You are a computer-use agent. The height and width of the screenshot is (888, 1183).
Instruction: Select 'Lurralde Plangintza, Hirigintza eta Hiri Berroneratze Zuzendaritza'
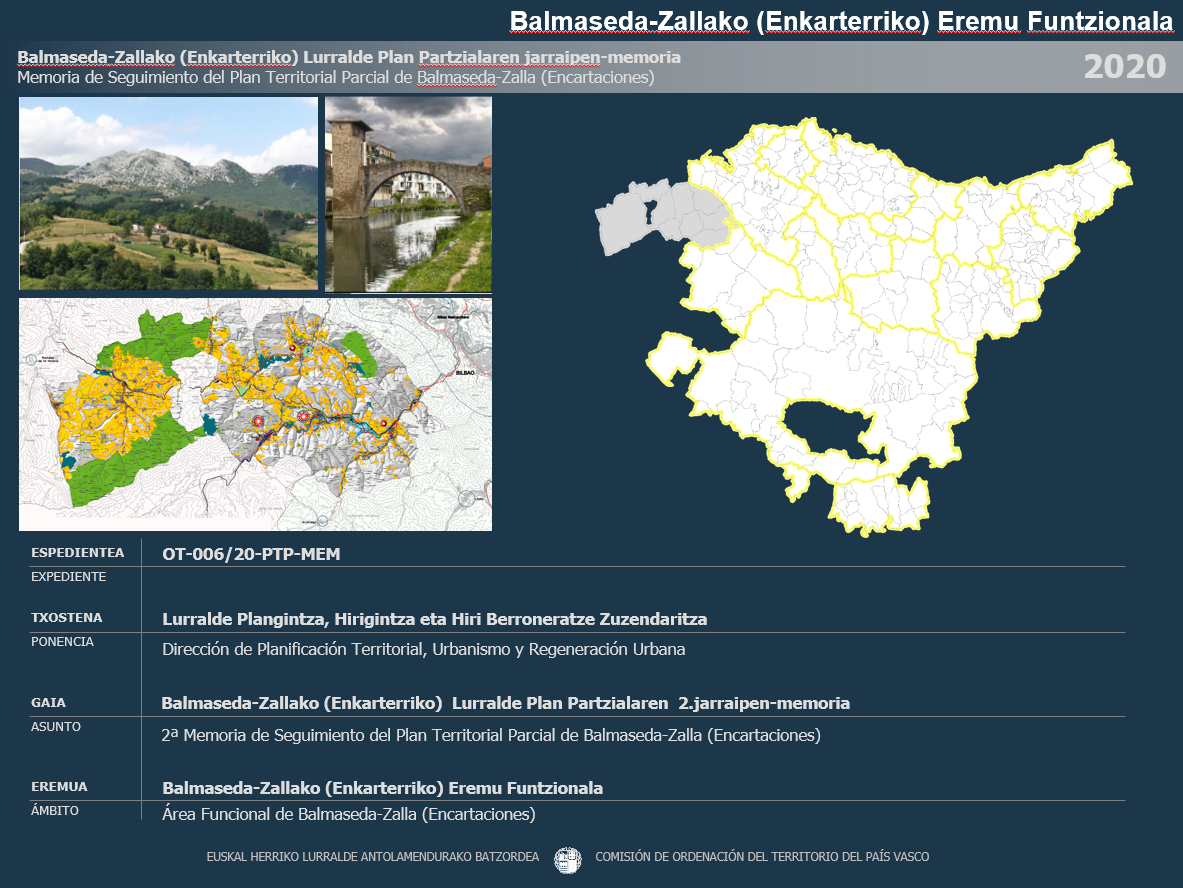tap(434, 619)
